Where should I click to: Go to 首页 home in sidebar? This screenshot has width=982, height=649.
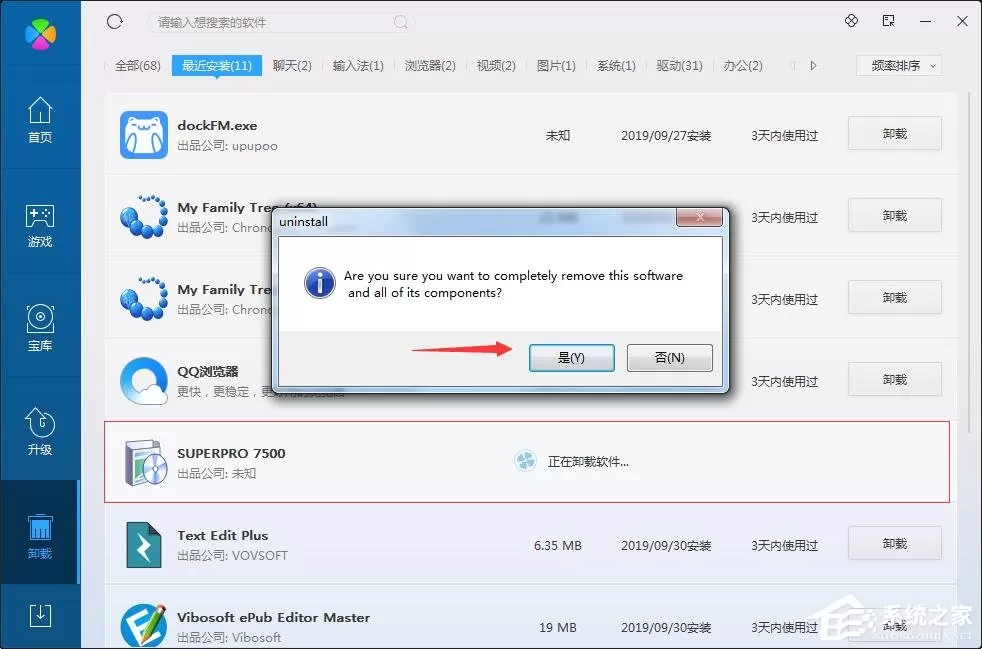[x=40, y=120]
